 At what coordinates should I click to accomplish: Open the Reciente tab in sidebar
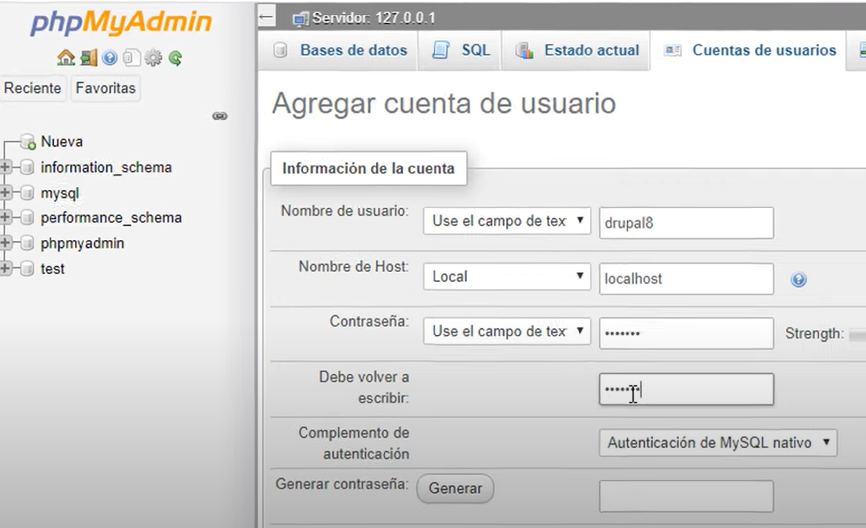pyautogui.click(x=33, y=88)
